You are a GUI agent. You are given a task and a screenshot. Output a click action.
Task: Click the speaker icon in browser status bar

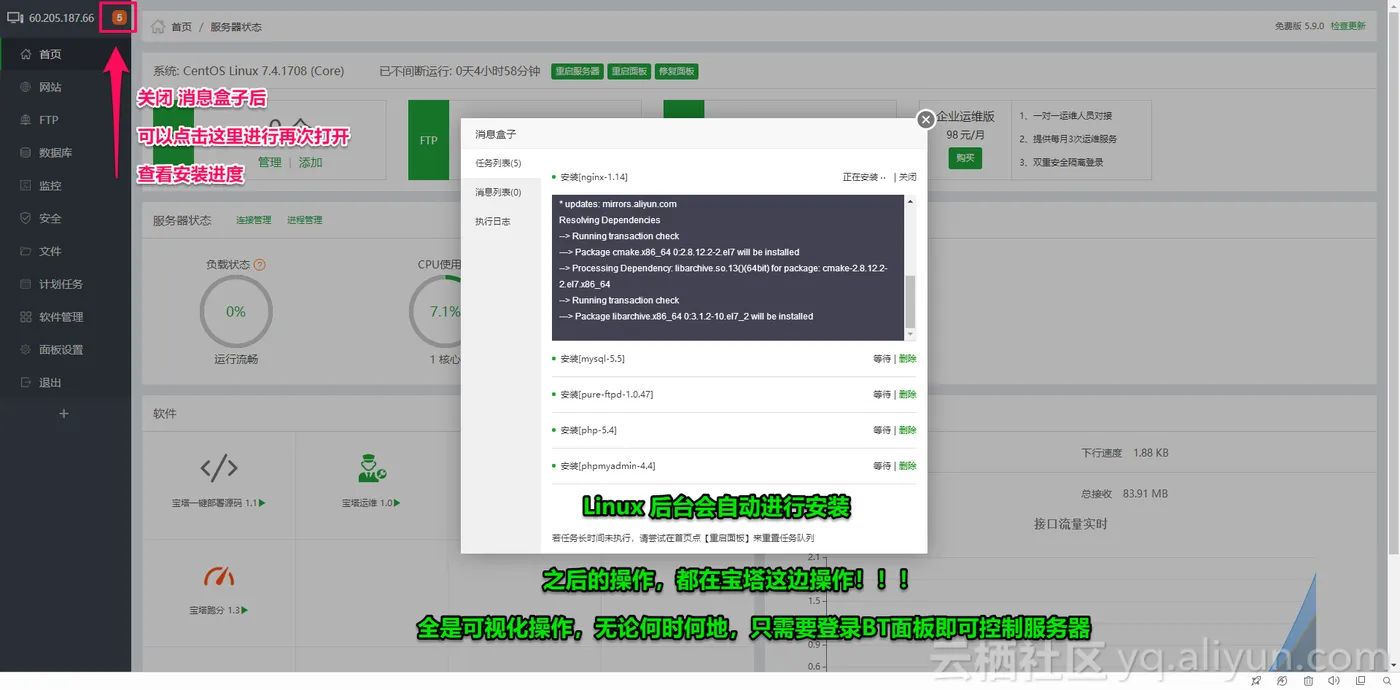pos(1333,681)
